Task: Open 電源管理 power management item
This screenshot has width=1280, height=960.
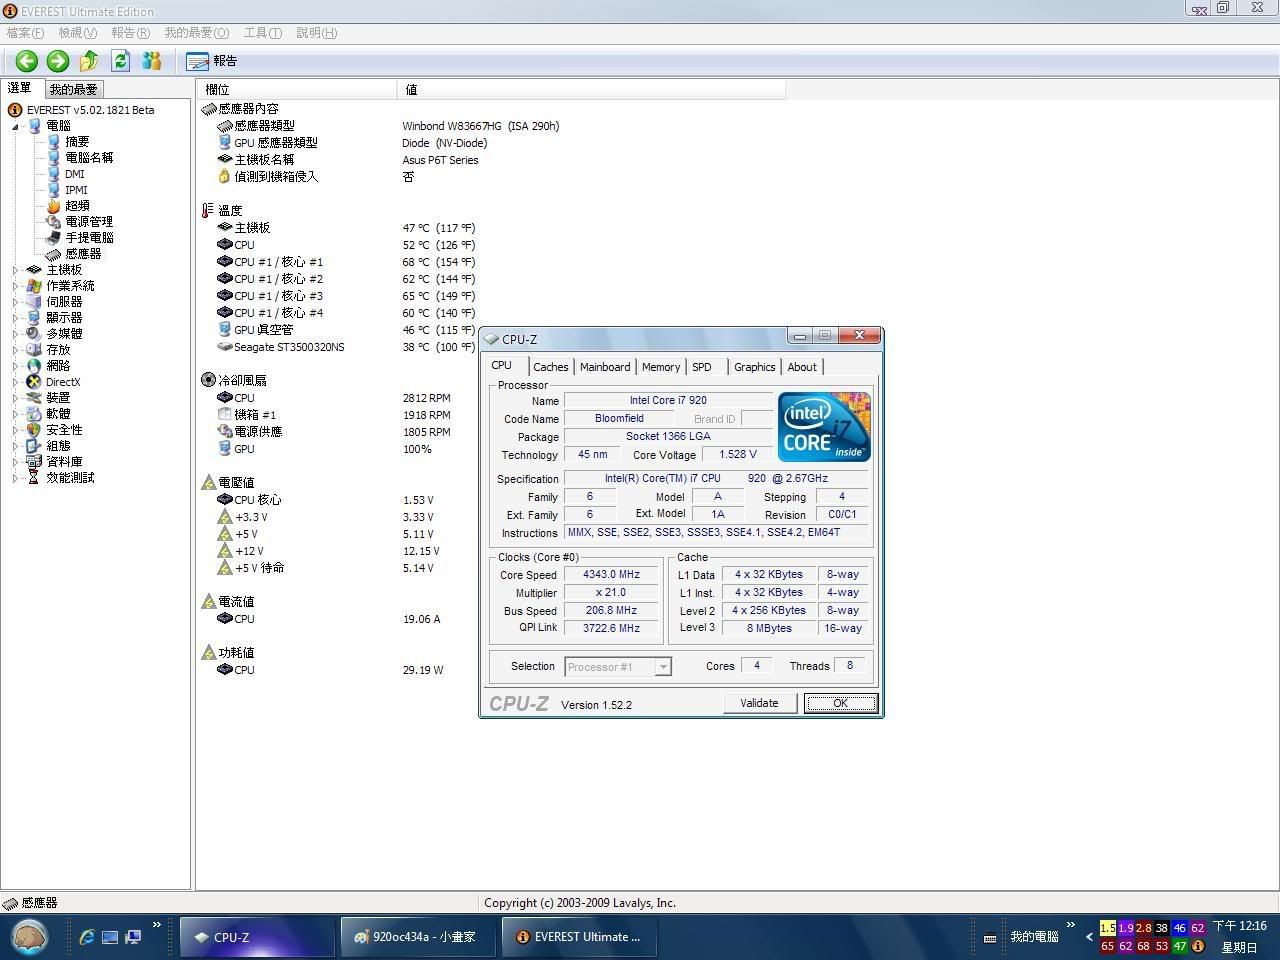Action: point(89,222)
